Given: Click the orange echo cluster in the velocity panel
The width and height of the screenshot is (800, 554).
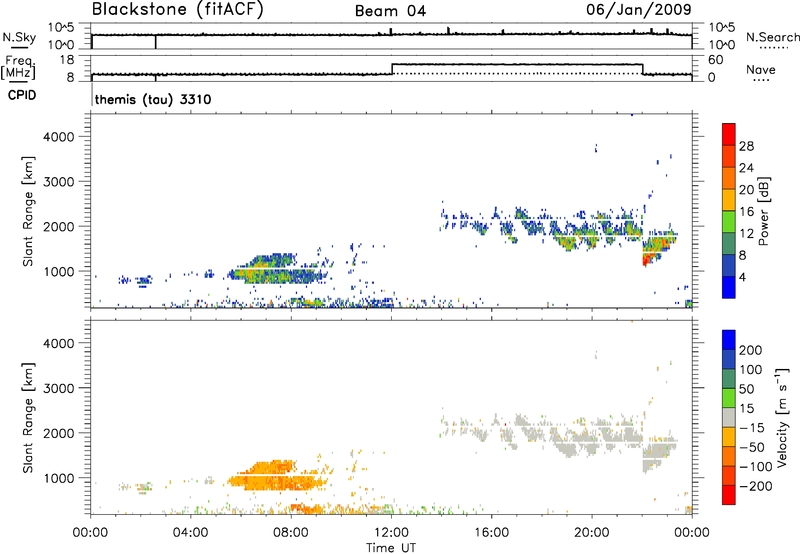Looking at the screenshot, I should pos(278,477).
